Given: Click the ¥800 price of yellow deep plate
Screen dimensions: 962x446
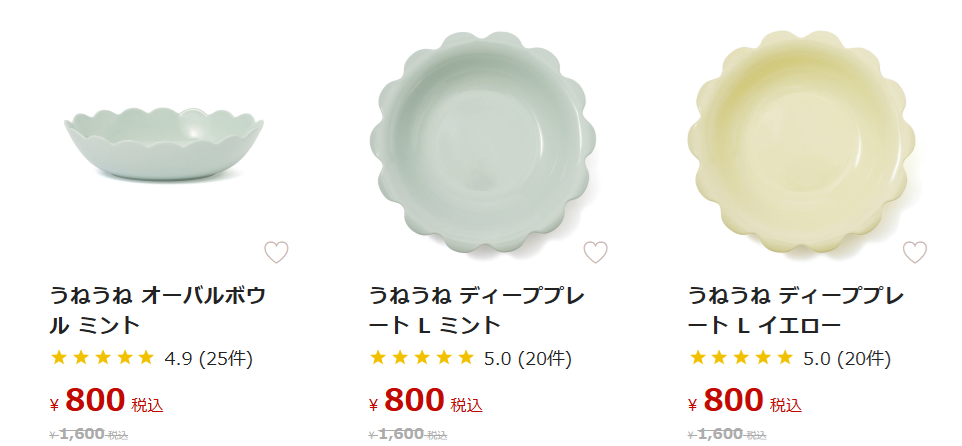Looking at the screenshot, I should point(732,401).
